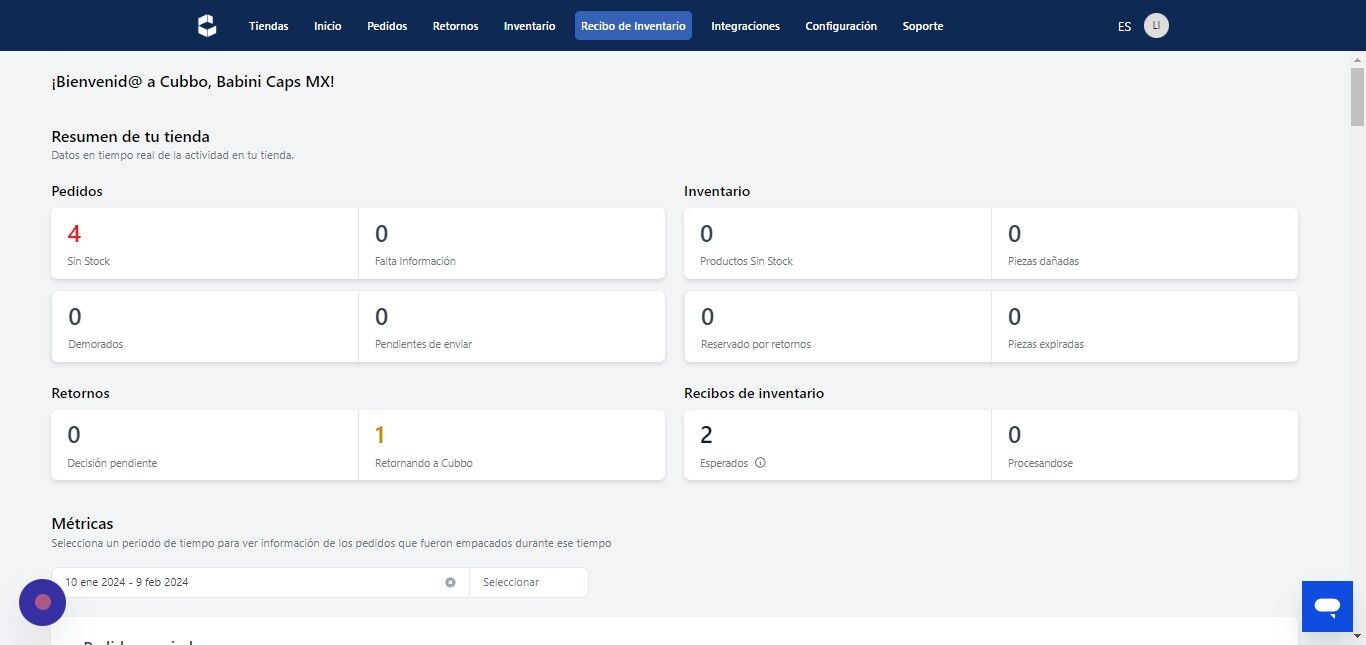Open the Retornos navigation item
Image resolution: width=1366 pixels, height=645 pixels.
455,26
